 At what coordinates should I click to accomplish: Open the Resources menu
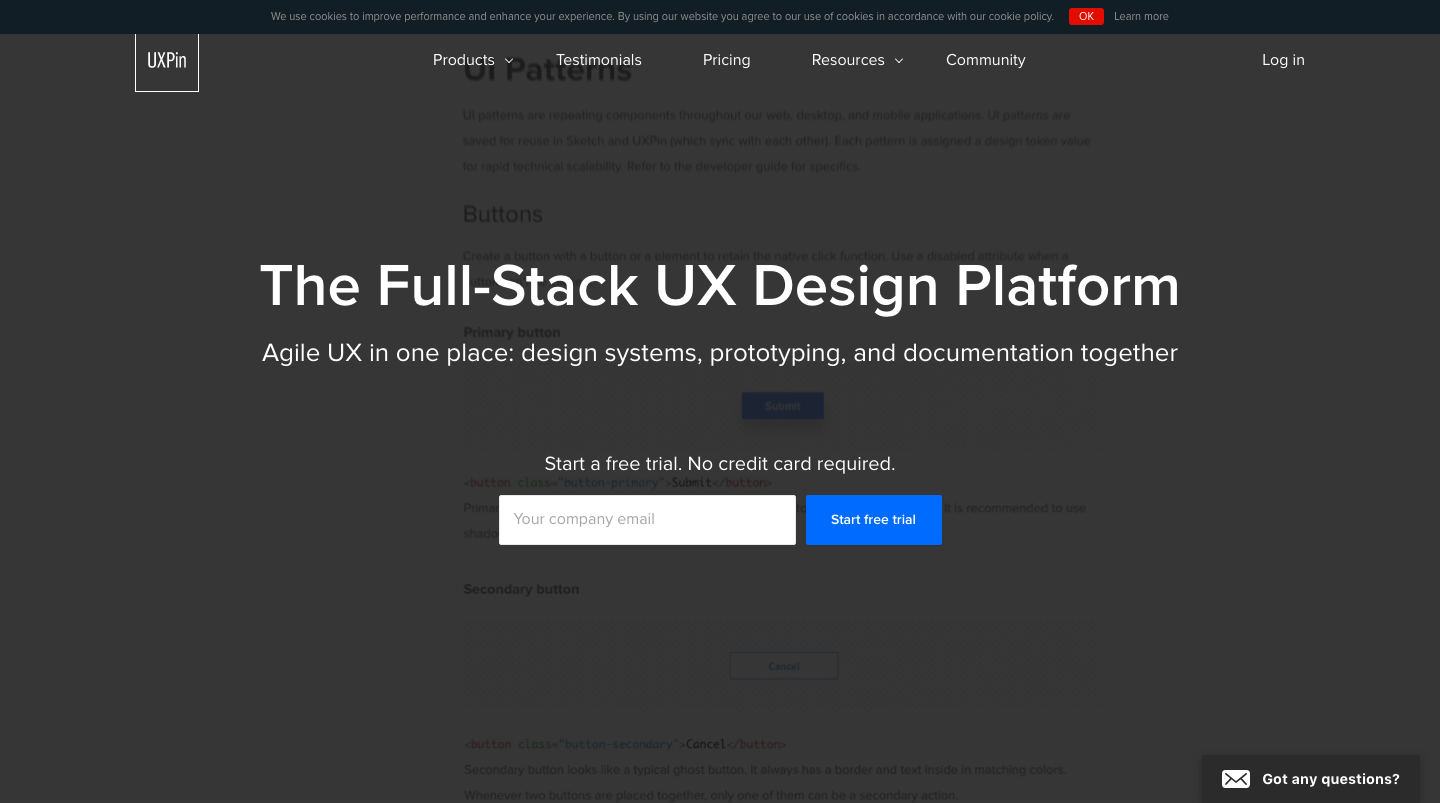point(848,60)
